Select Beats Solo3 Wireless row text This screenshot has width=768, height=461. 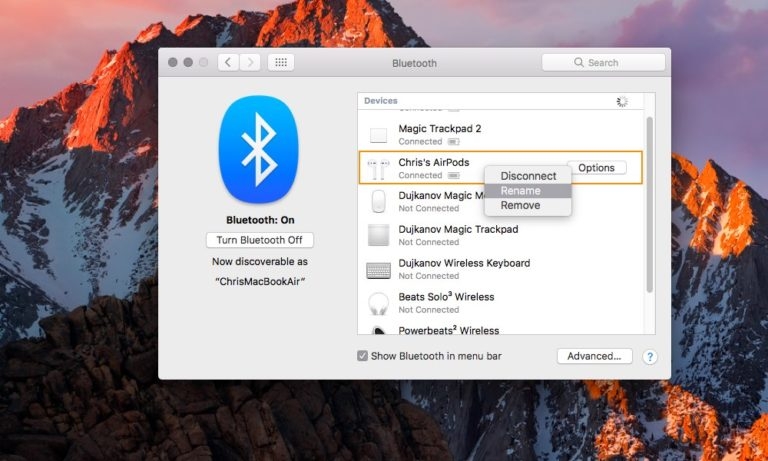[446, 297]
